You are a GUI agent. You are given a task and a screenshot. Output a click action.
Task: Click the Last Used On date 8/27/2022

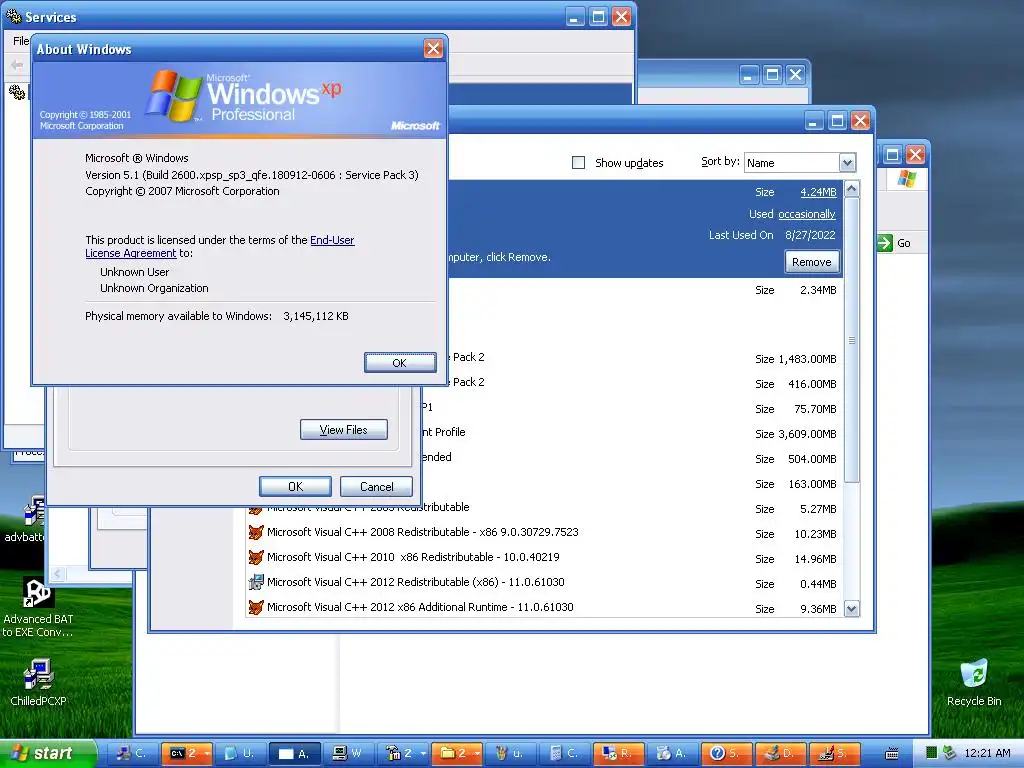(810, 235)
